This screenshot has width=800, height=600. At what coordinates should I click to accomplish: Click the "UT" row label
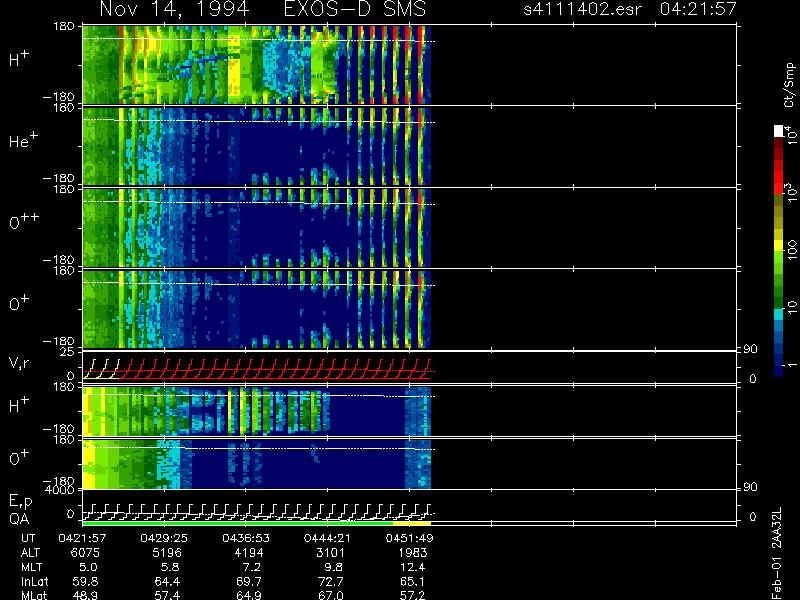(x=29, y=538)
